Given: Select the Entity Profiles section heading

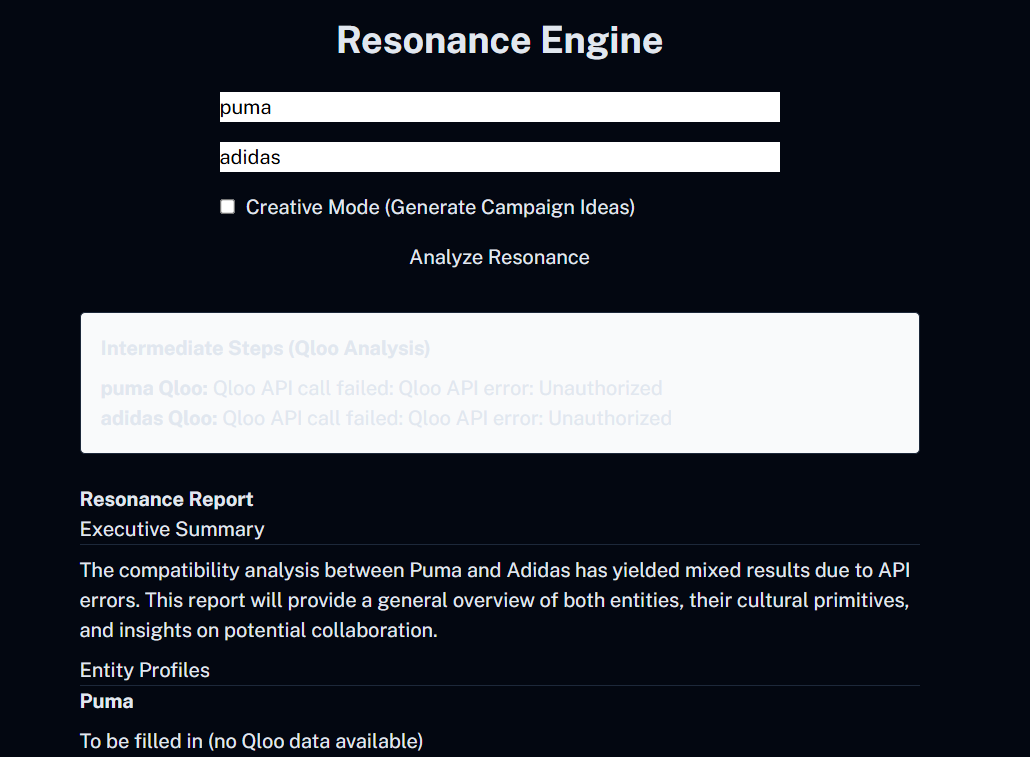Looking at the screenshot, I should tap(145, 670).
